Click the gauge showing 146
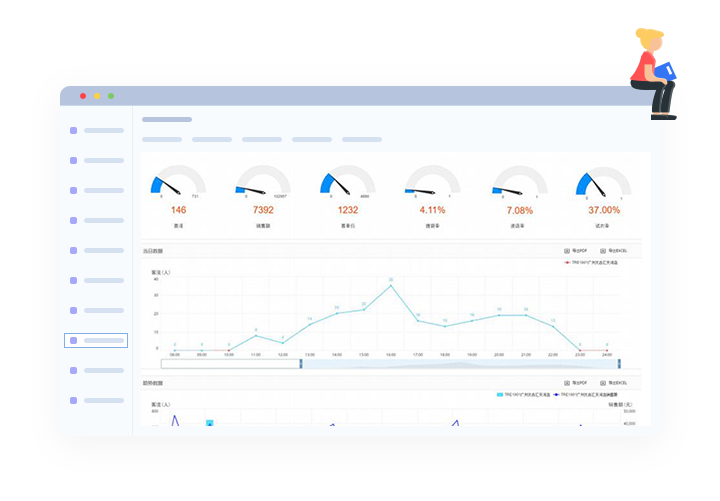The width and height of the screenshot is (720, 501). [x=178, y=180]
